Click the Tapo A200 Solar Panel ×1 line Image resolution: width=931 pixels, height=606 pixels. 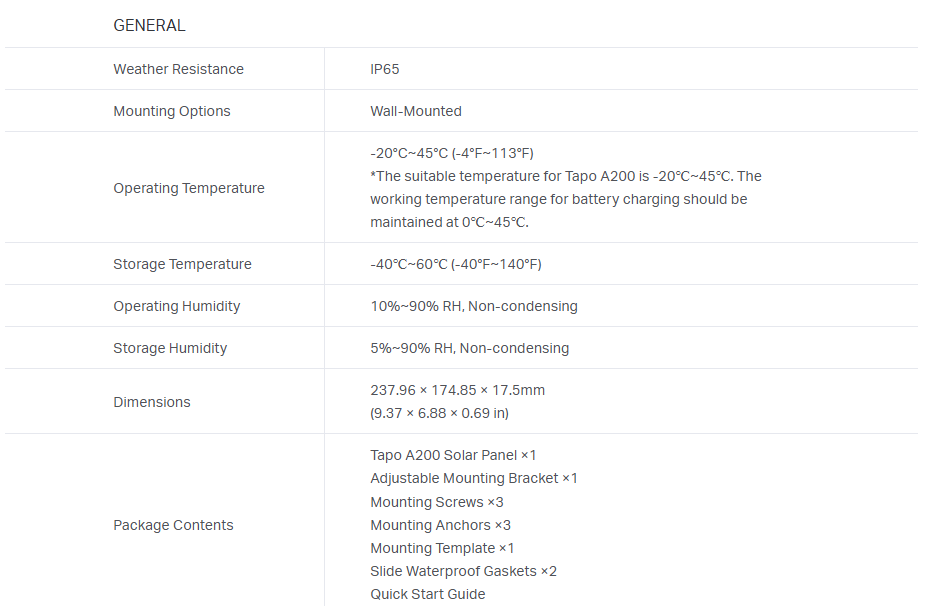click(454, 455)
